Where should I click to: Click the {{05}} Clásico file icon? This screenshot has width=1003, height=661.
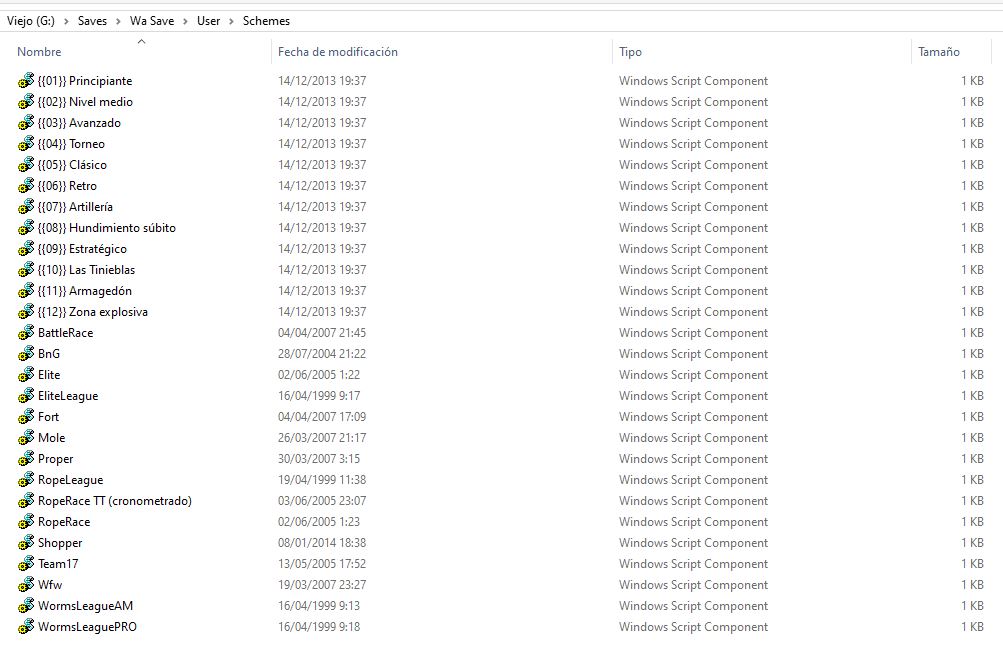coord(26,165)
